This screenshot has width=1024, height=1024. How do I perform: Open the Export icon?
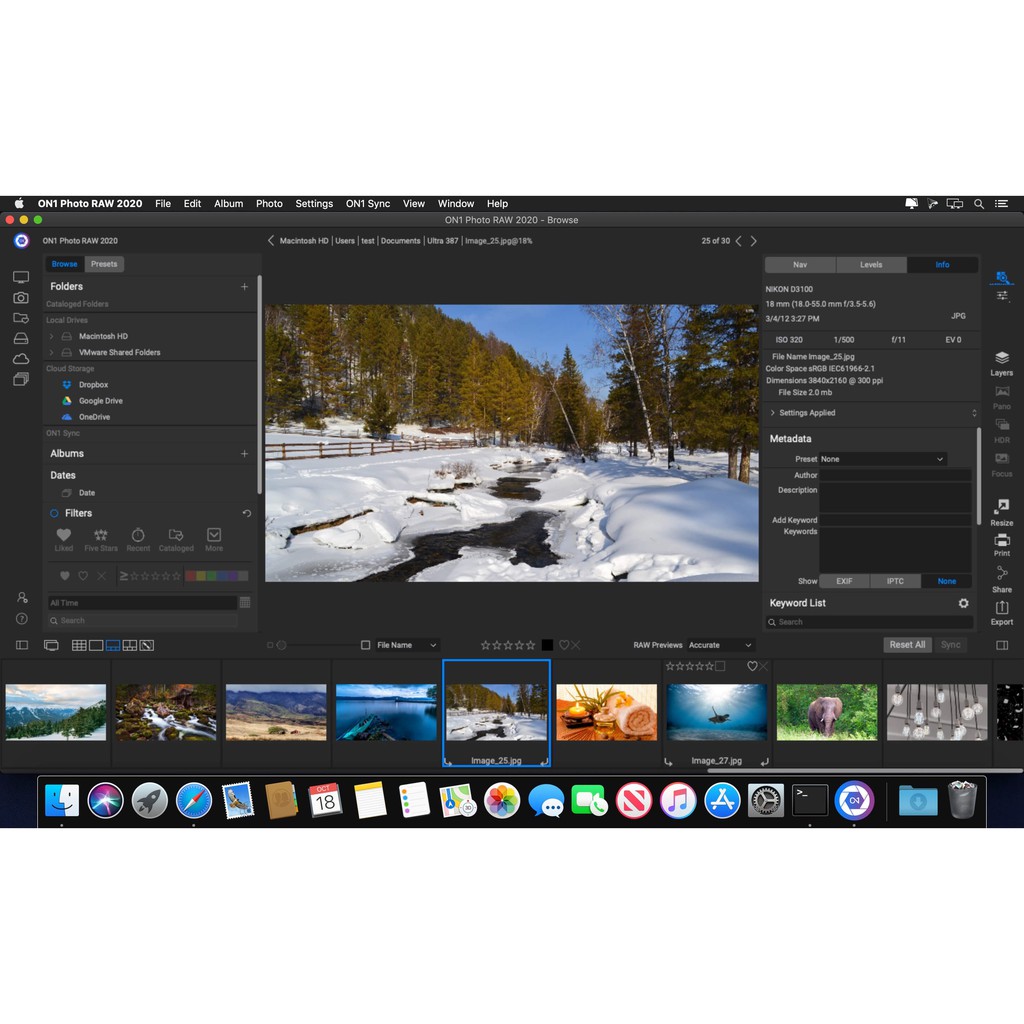pos(1001,608)
